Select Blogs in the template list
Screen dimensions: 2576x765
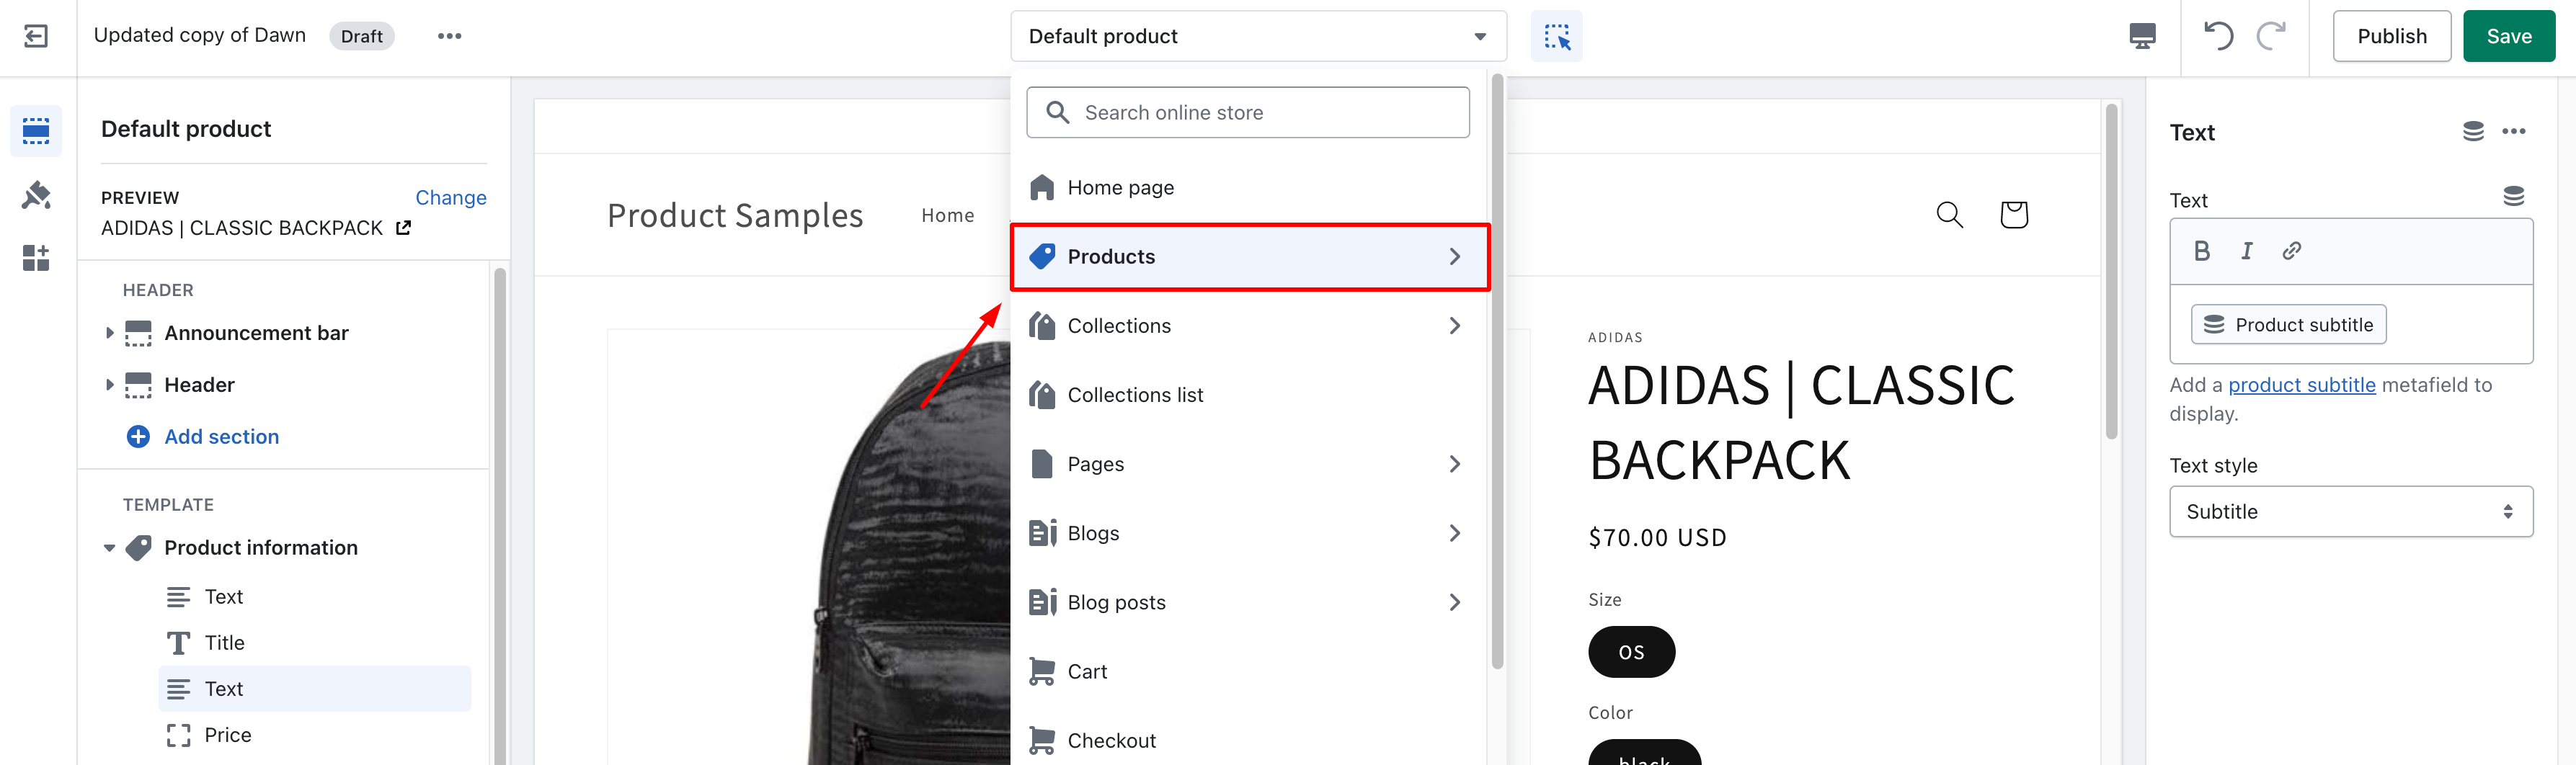(1249, 533)
